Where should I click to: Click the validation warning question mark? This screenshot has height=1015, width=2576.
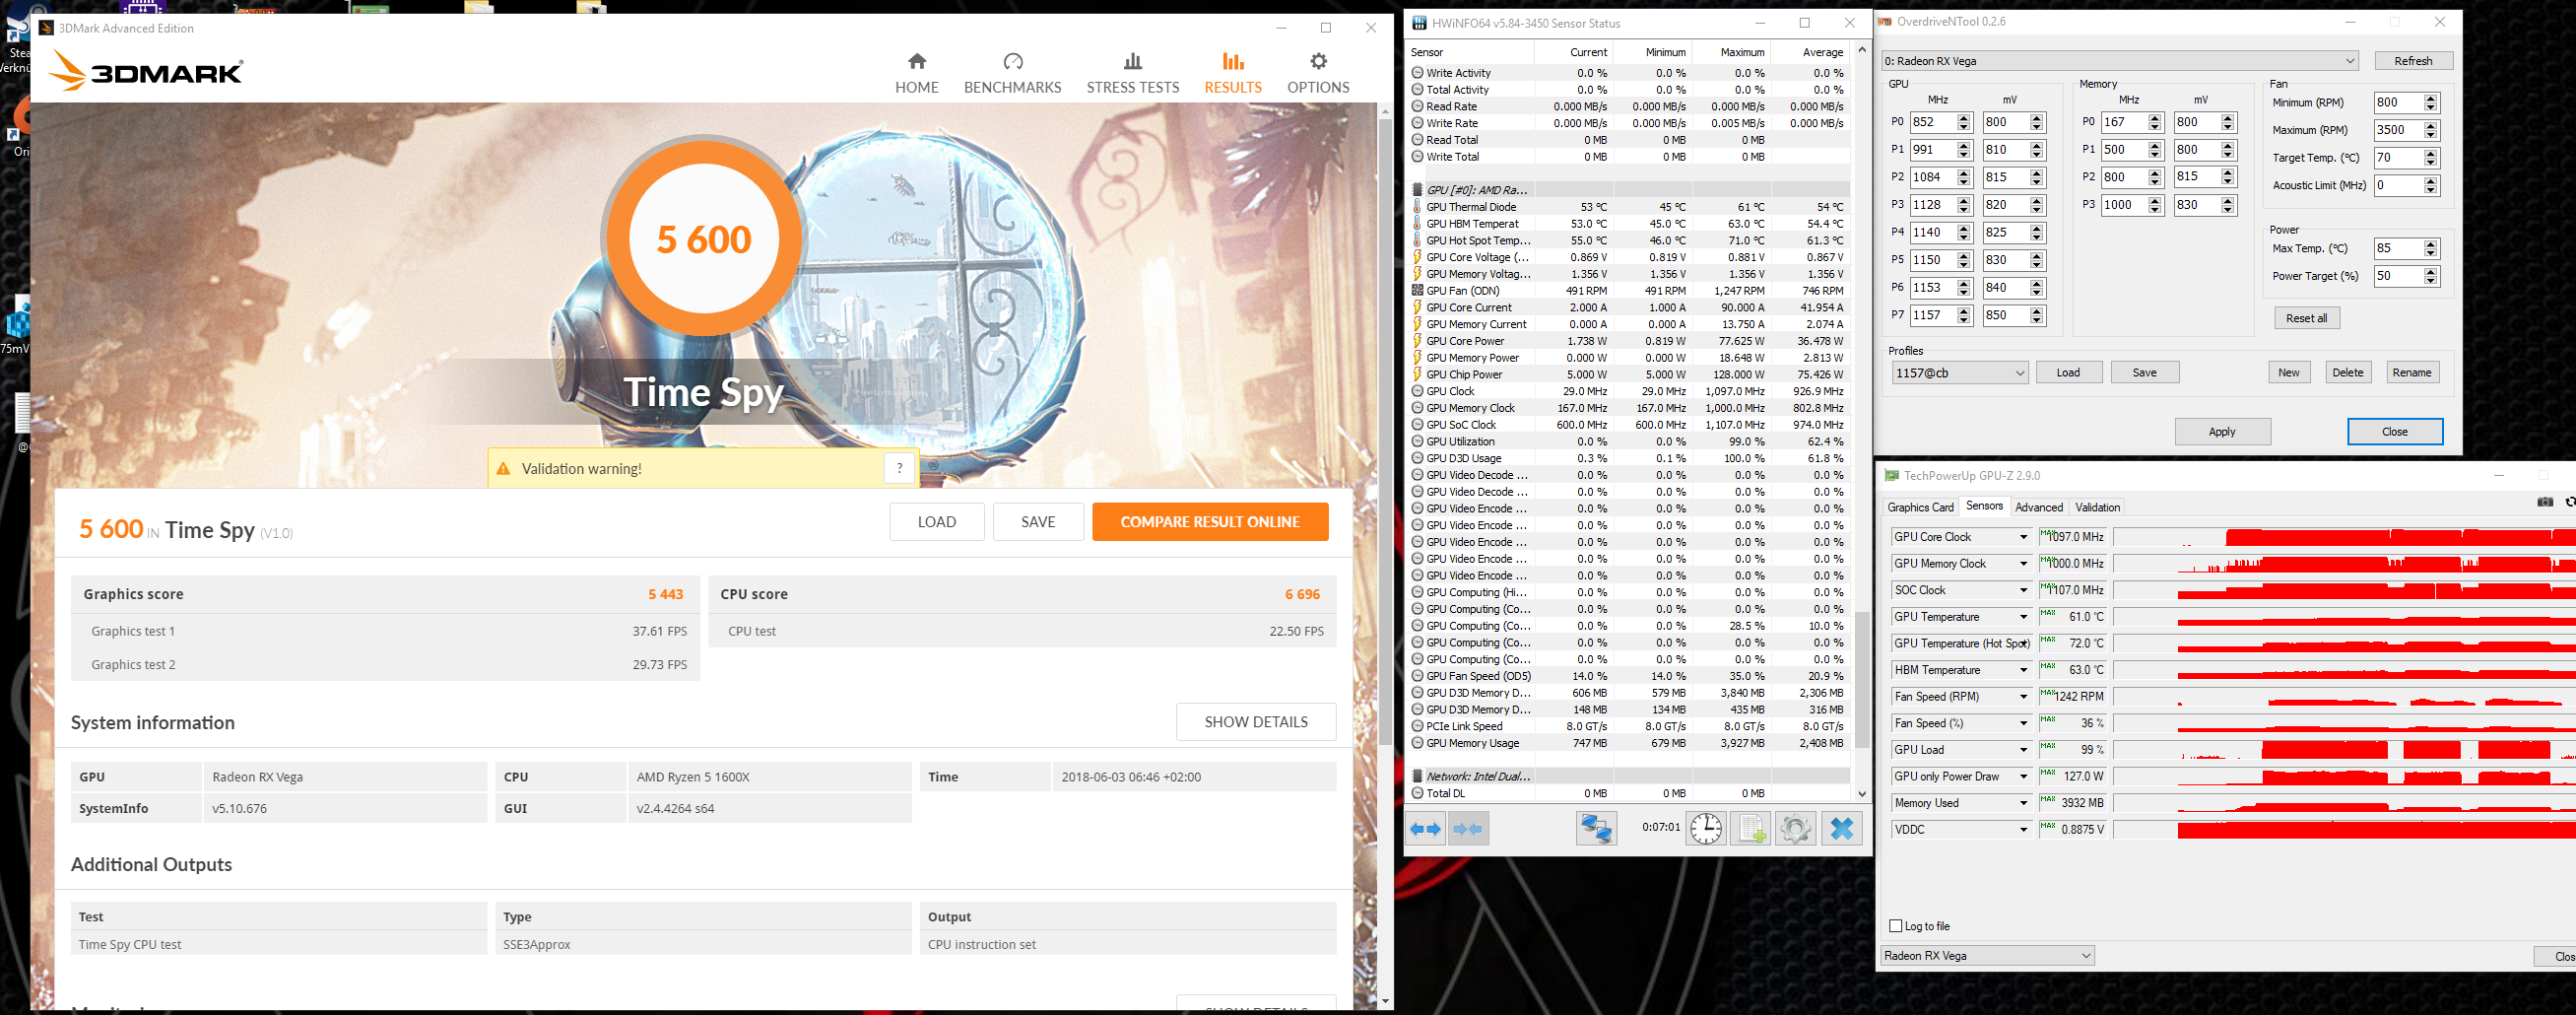coord(899,467)
